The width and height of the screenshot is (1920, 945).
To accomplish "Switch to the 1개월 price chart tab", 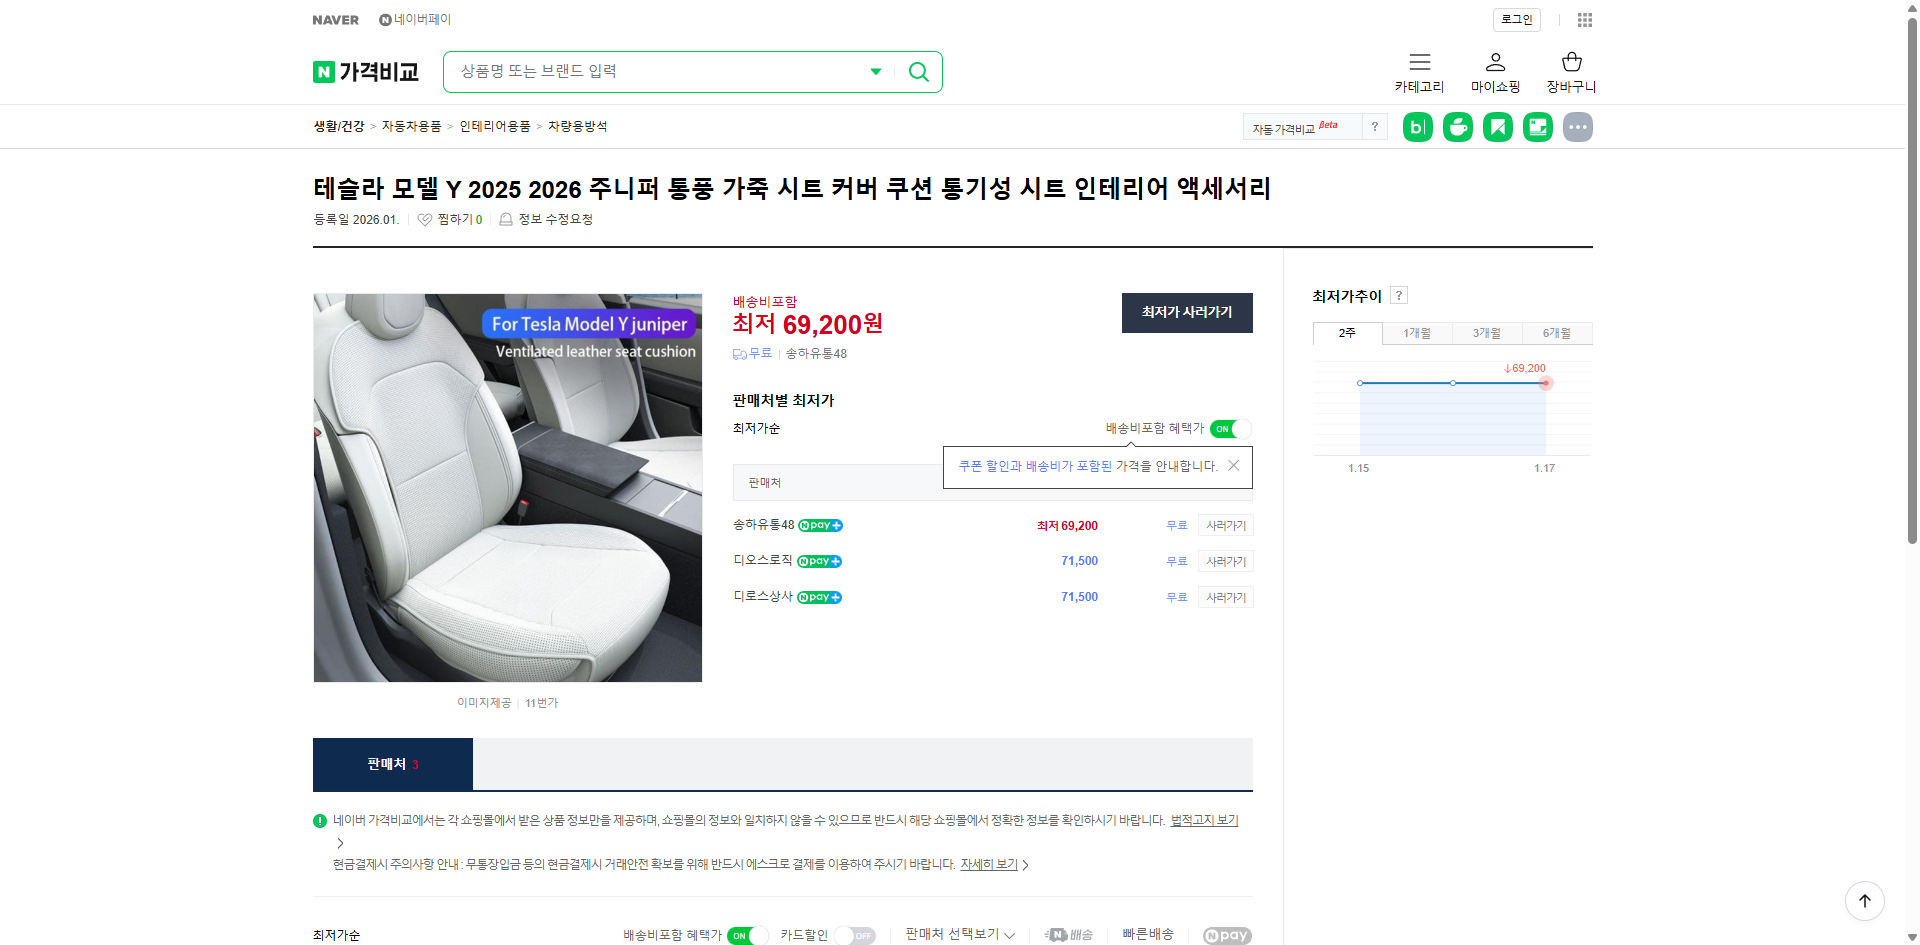I will [1416, 333].
